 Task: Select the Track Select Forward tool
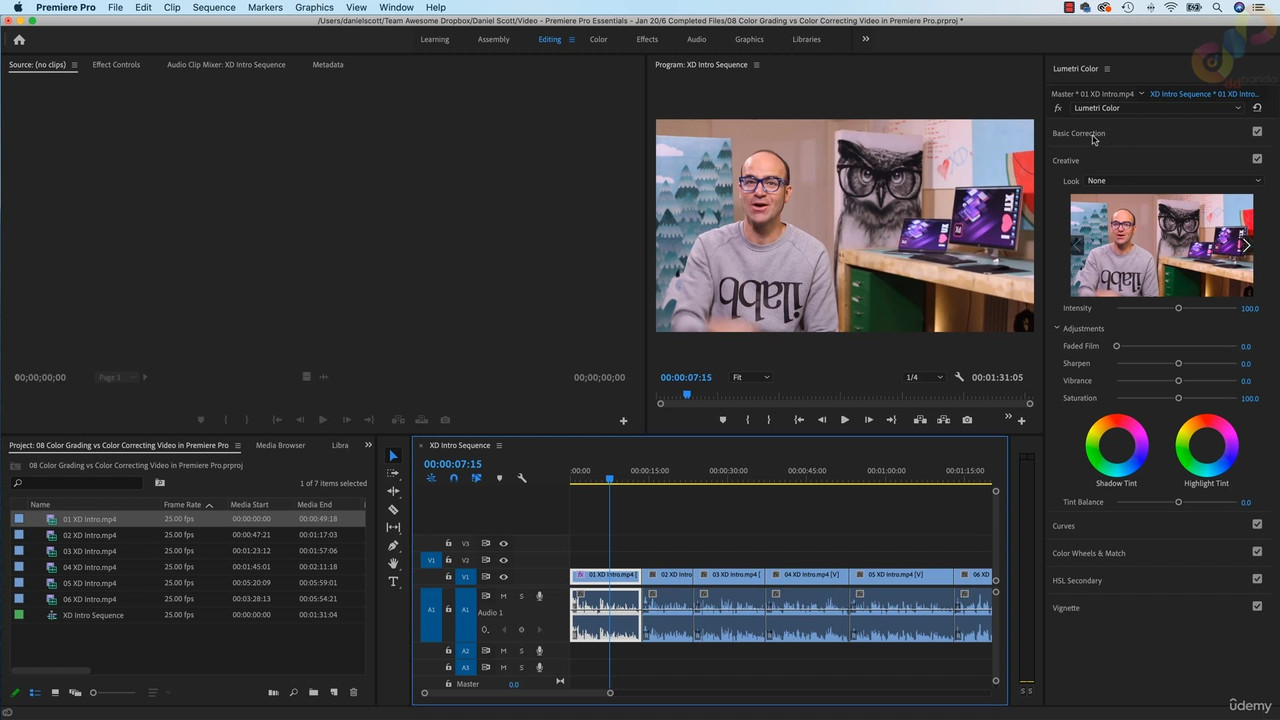(393, 473)
